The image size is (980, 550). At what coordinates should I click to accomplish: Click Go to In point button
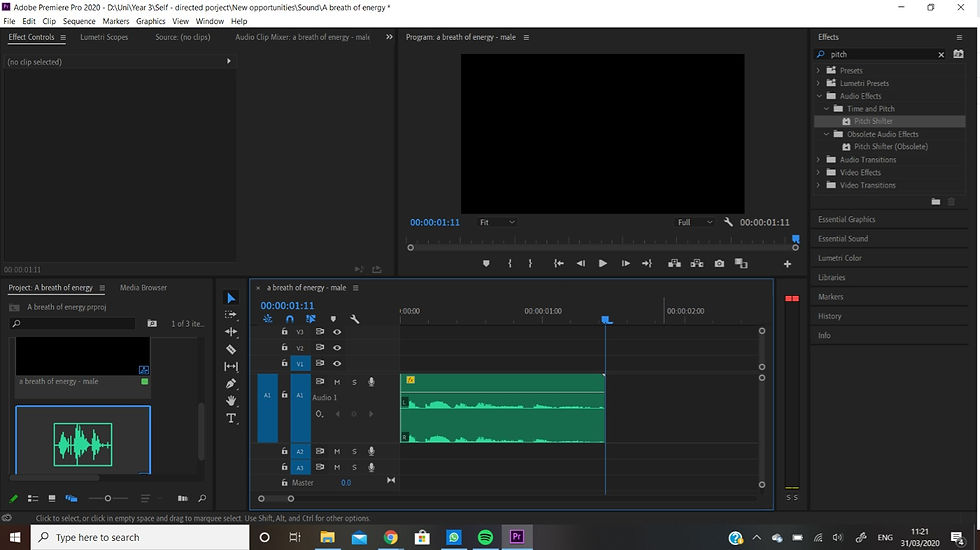[559, 264]
